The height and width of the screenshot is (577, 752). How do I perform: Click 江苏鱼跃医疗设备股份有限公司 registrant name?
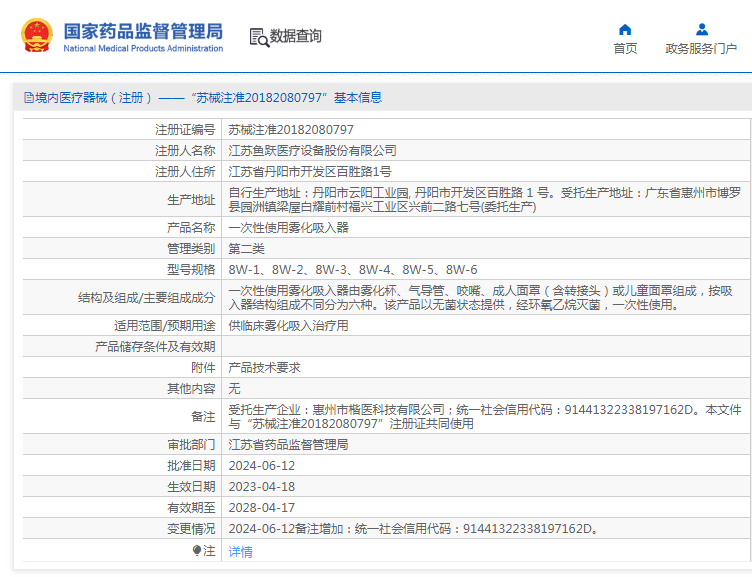click(312, 151)
